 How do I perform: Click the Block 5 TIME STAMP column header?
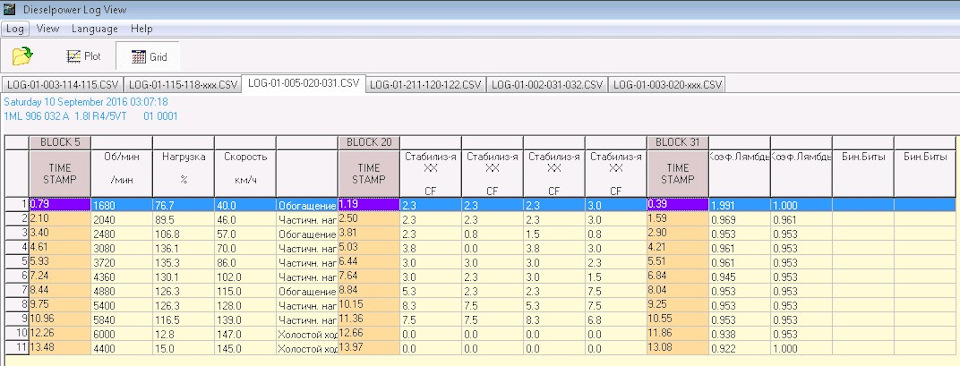tap(60, 173)
